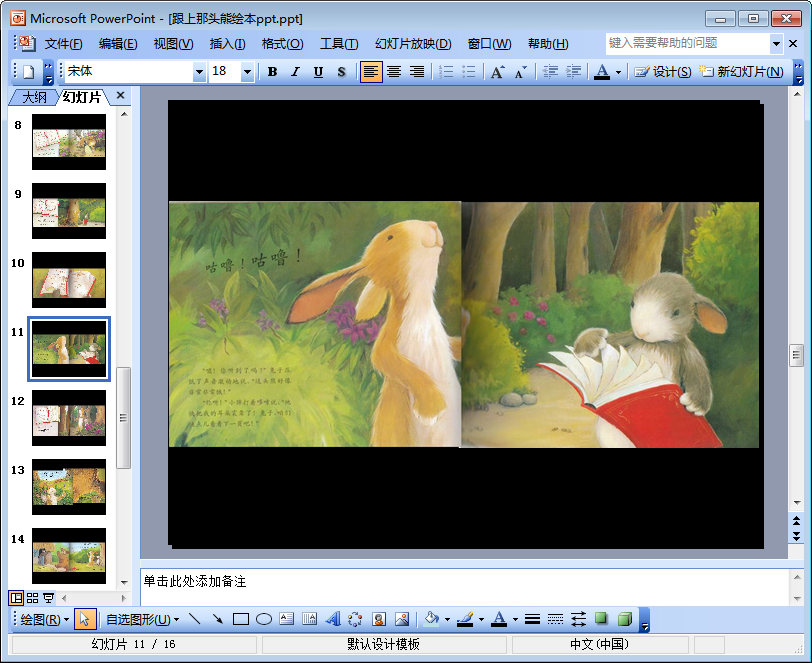
Task: Insert a diagram or organization chart
Action: coord(355,619)
